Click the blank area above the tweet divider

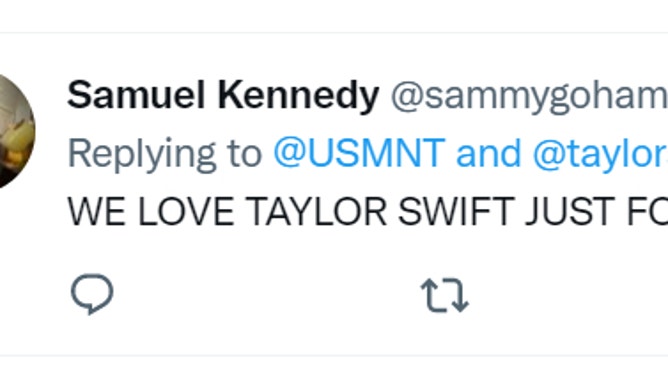[x=334, y=15]
